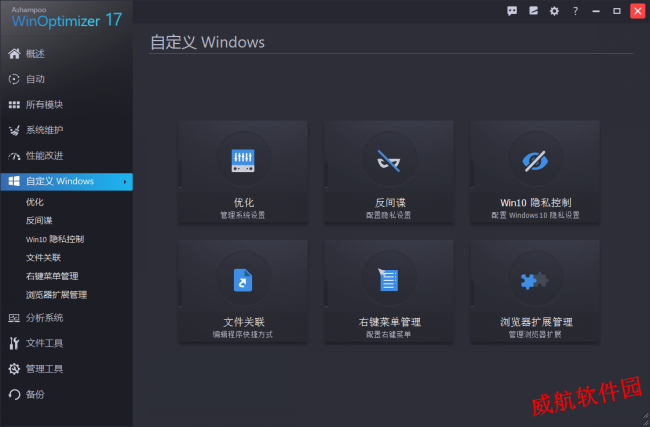Open the Win10 隐私控制 tile title

coord(536,203)
